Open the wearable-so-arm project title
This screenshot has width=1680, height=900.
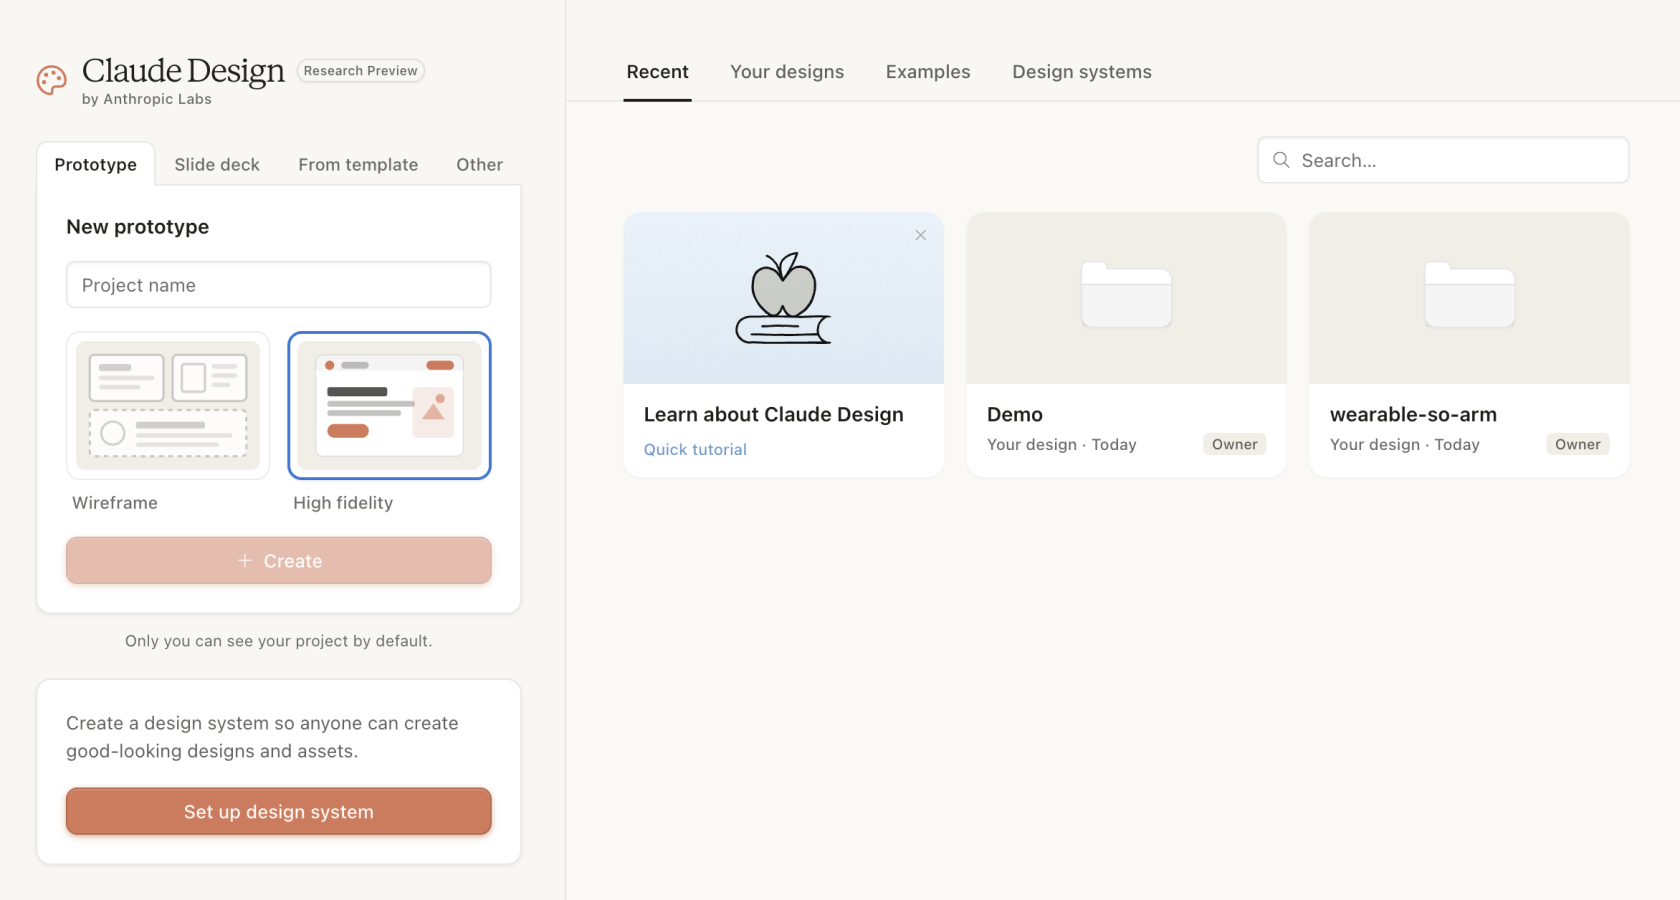[1413, 415]
